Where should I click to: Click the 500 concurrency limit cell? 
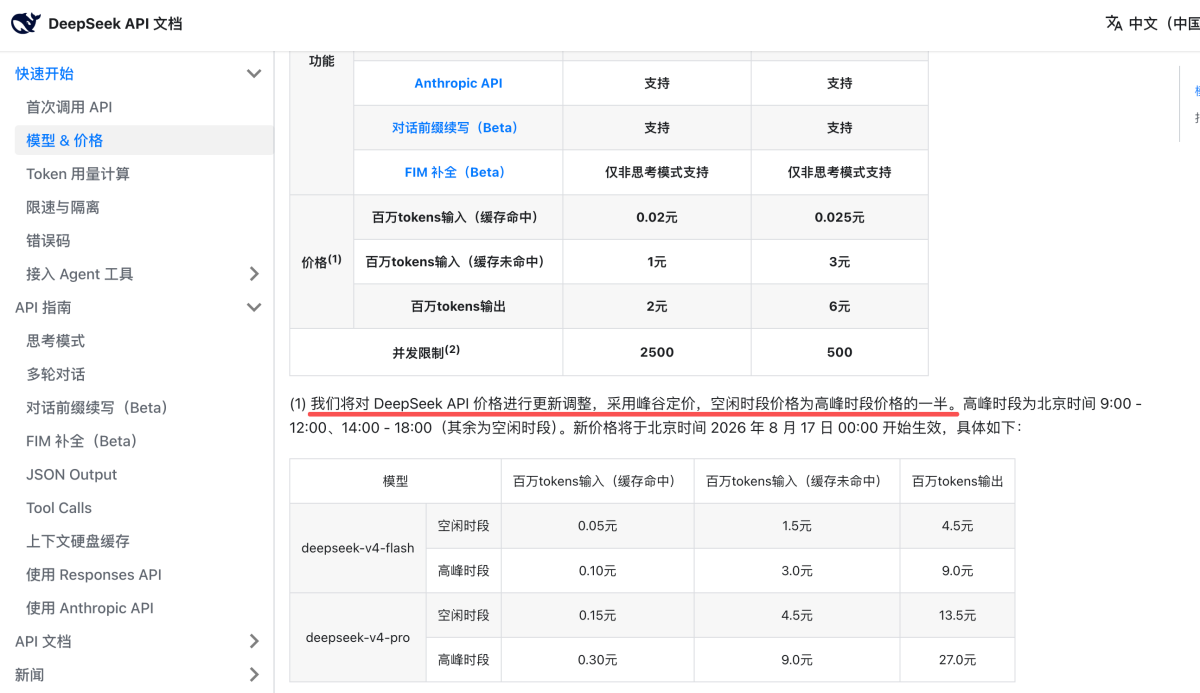(840, 352)
